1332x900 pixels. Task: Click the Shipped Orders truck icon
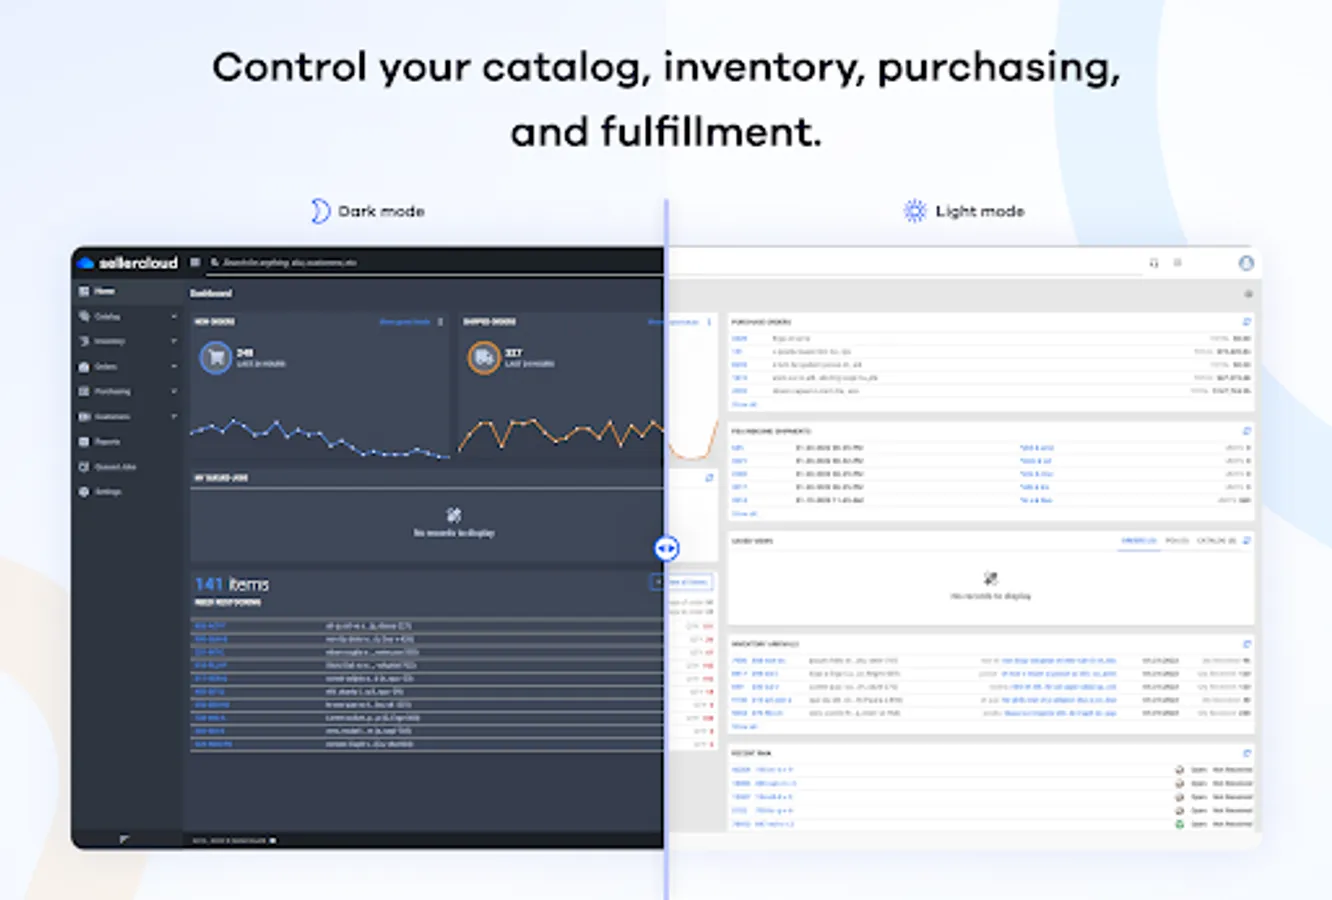(483, 358)
